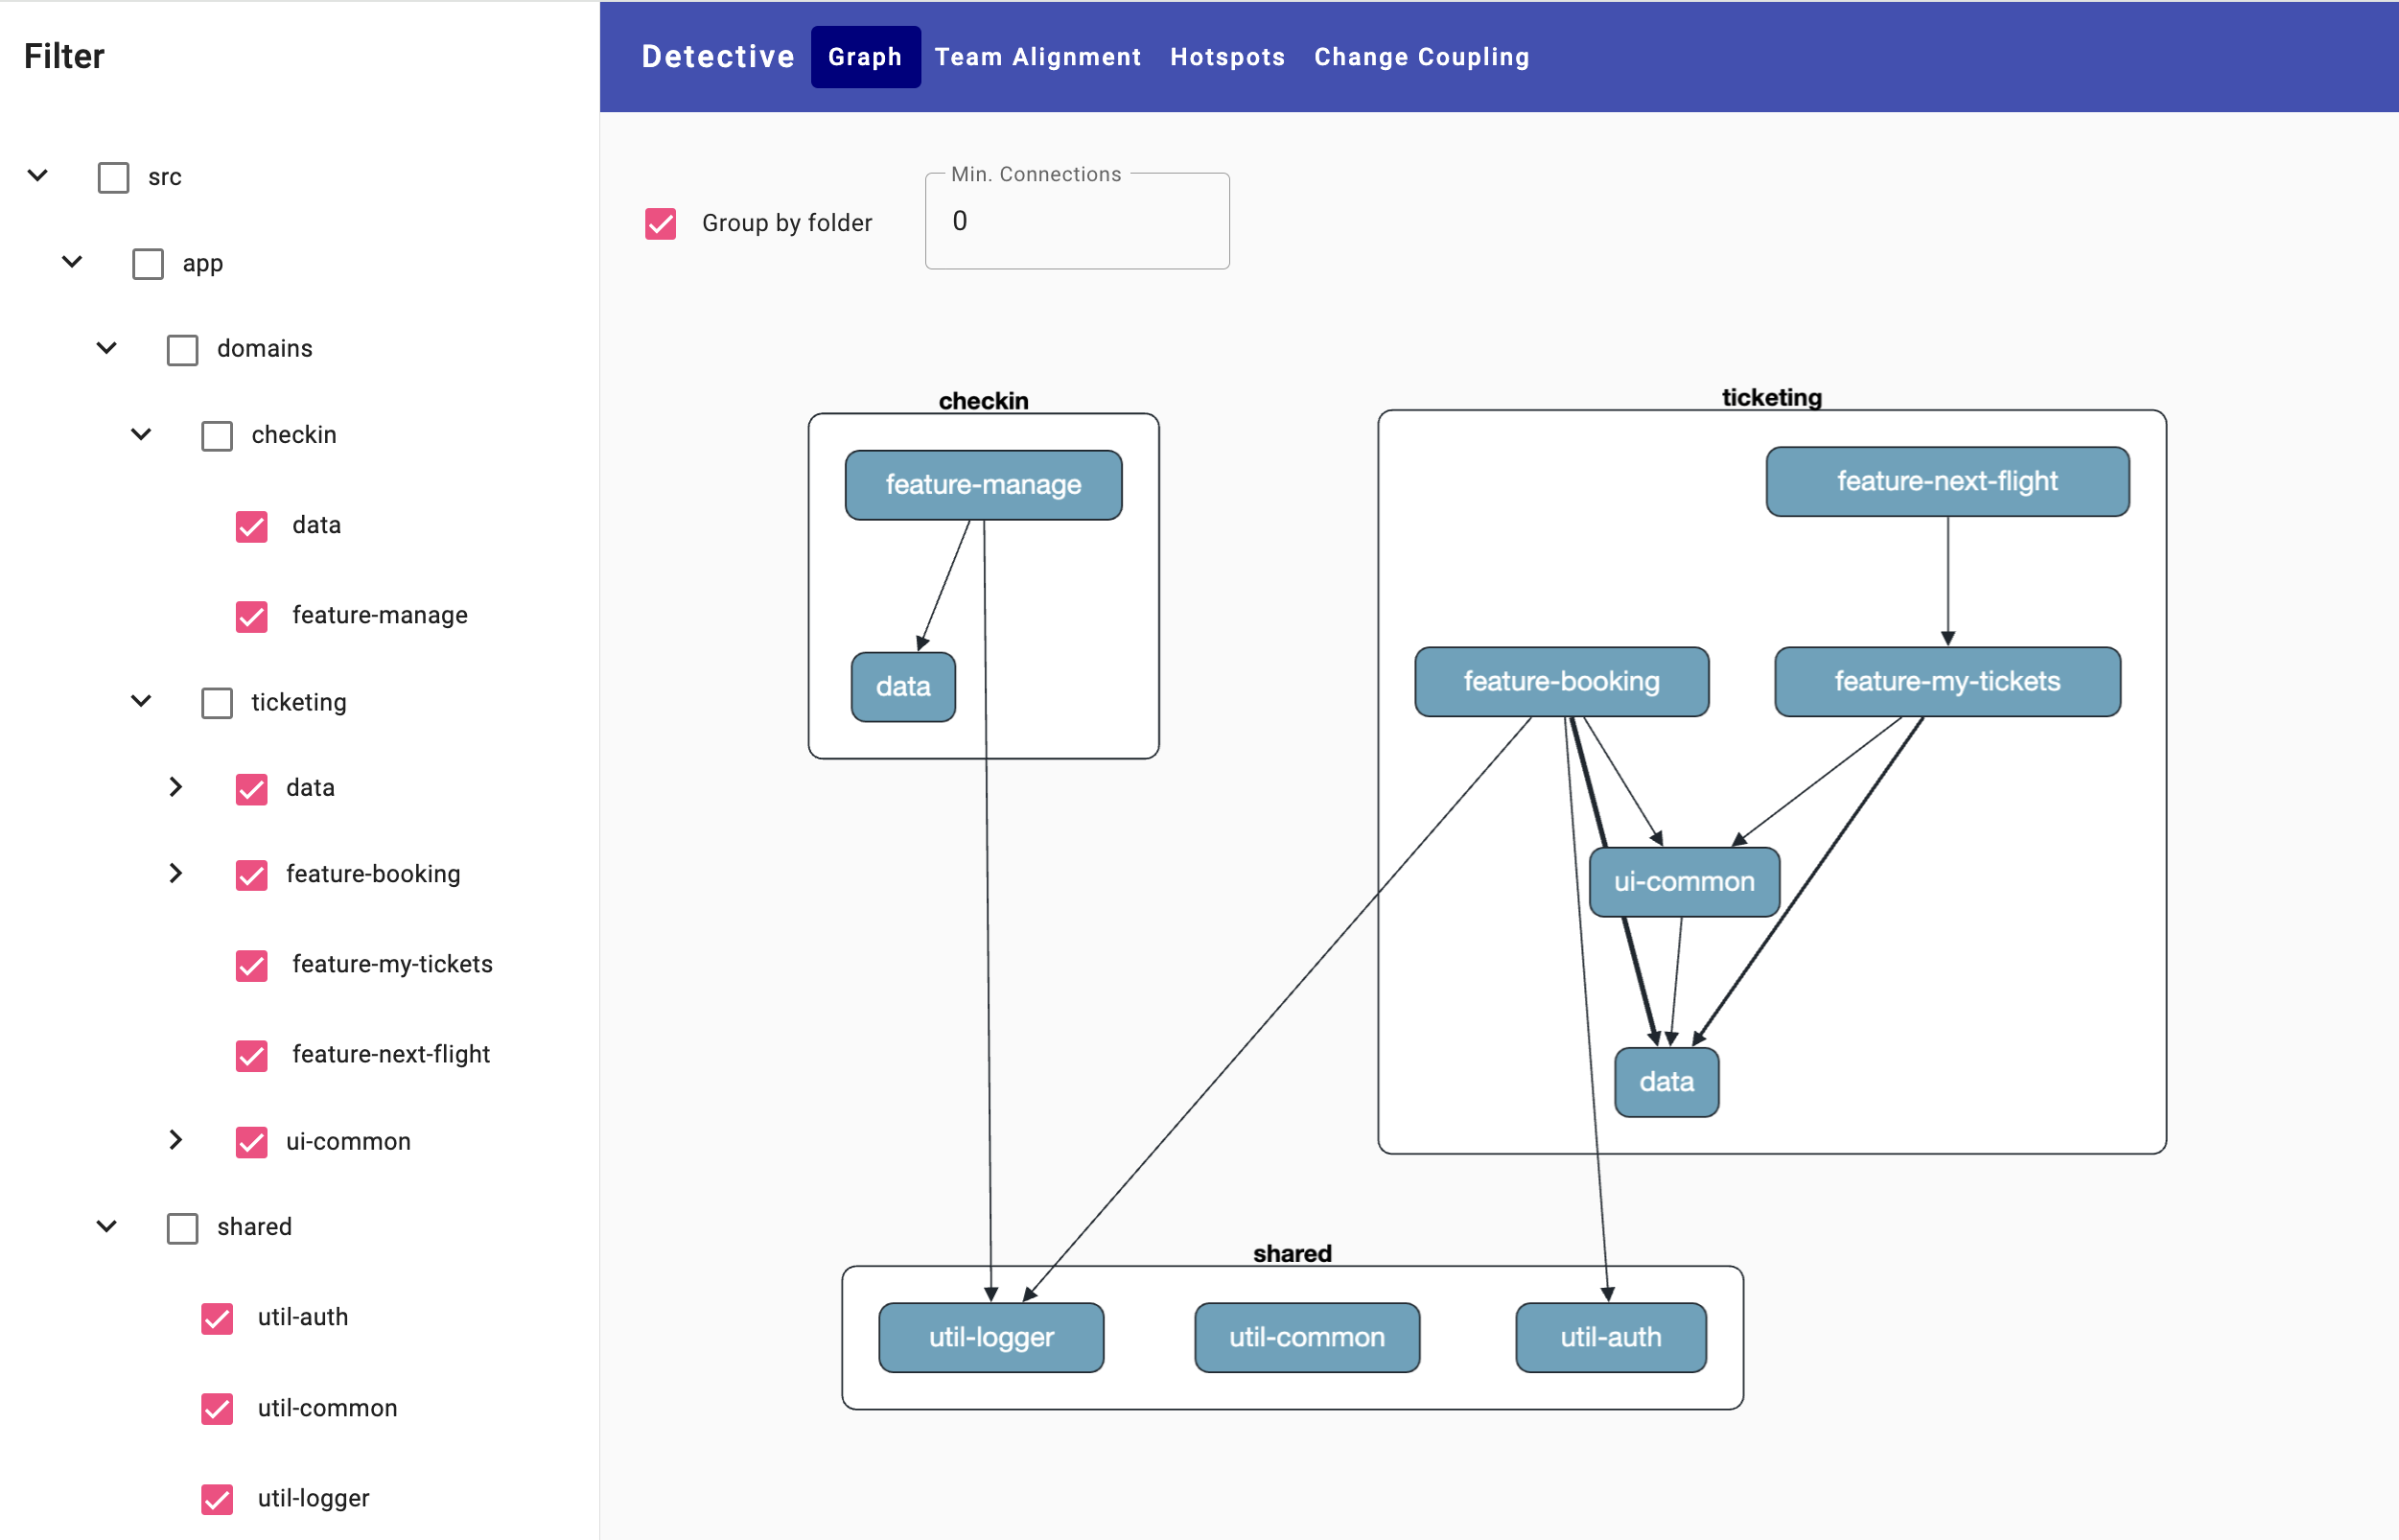This screenshot has width=2399, height=1540.
Task: Click the Detective title link
Action: [717, 57]
